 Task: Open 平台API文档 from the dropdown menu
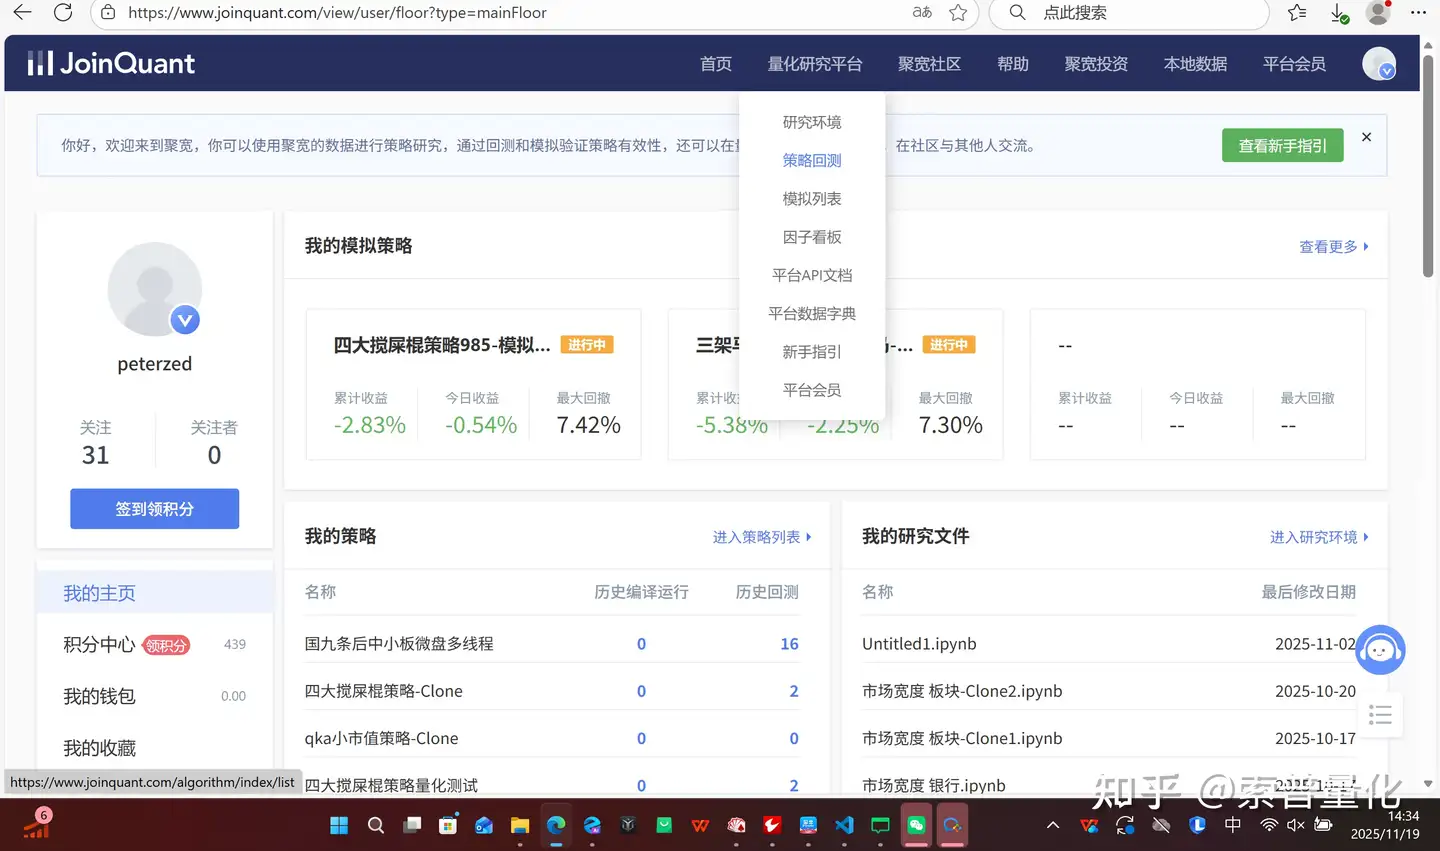[x=812, y=275]
